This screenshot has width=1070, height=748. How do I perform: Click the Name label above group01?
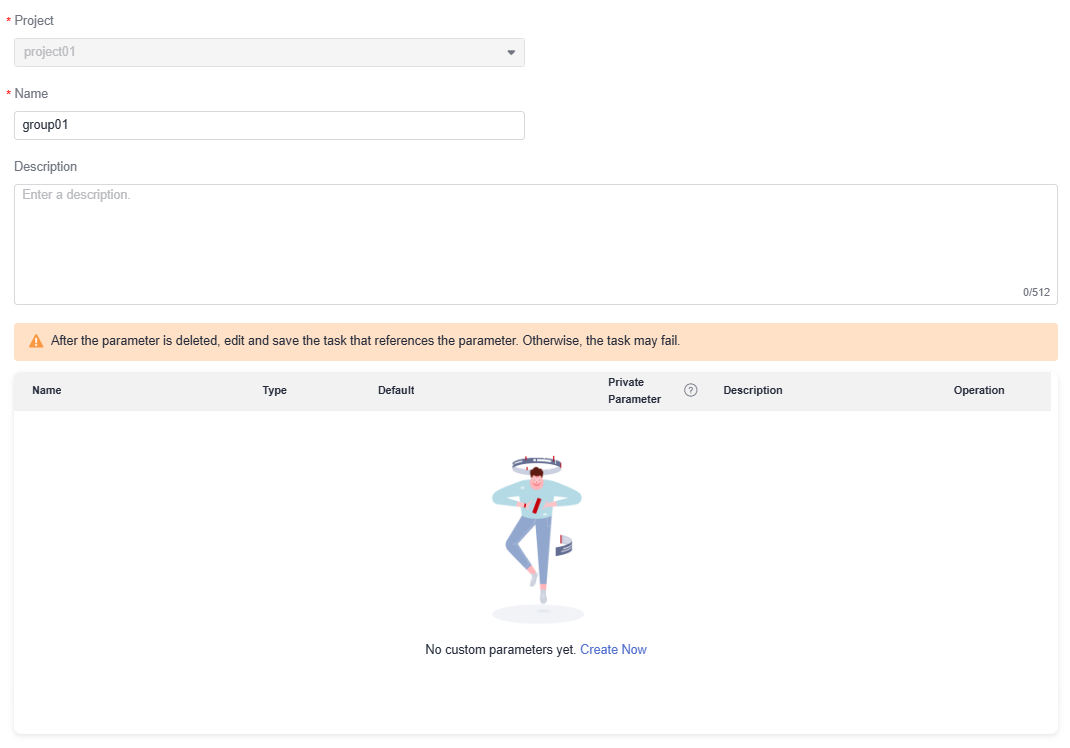tap(31, 94)
